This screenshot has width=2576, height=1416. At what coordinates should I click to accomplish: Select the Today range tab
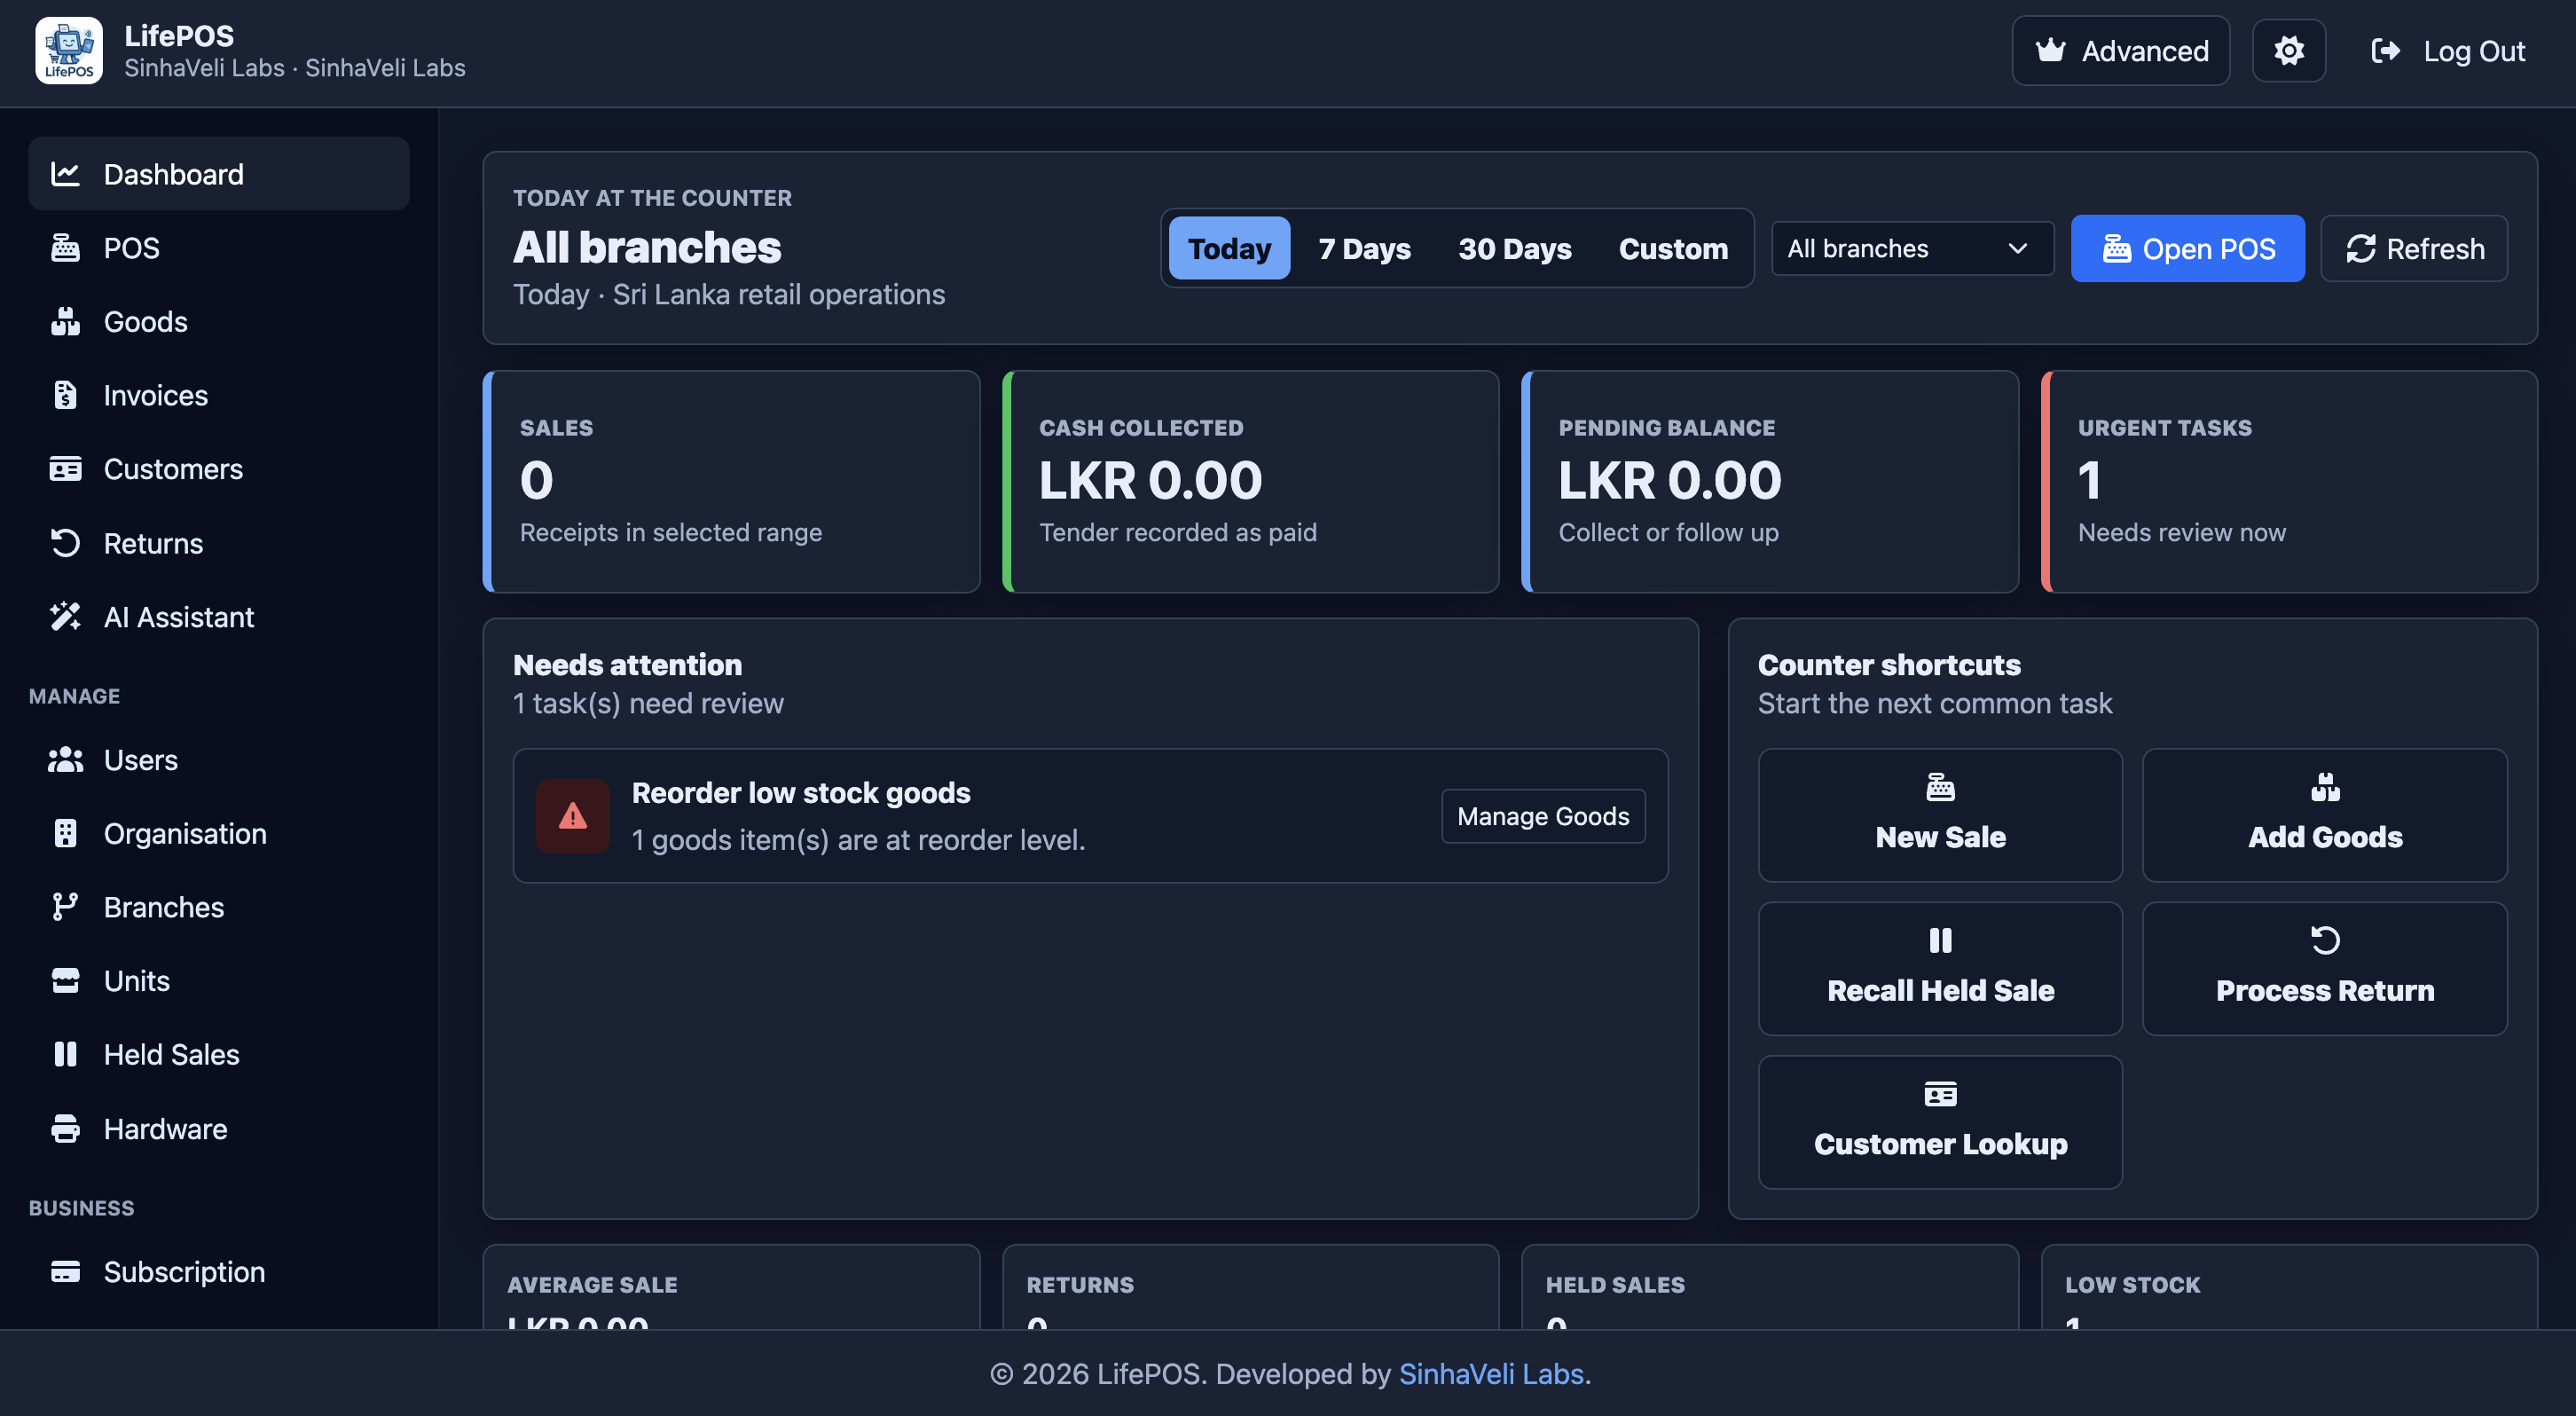click(x=1229, y=248)
